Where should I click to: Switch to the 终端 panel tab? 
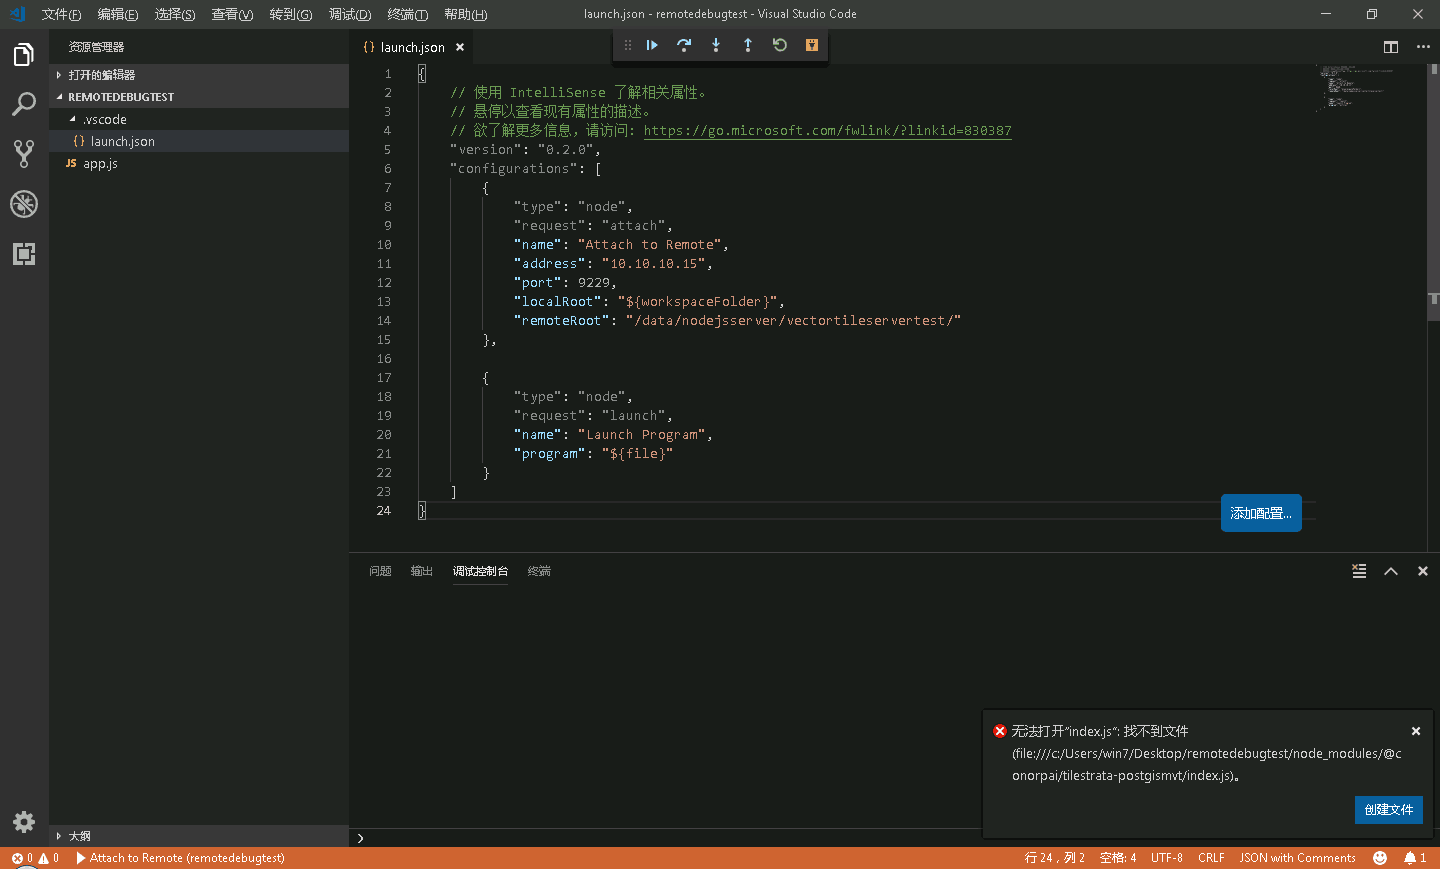tap(539, 571)
